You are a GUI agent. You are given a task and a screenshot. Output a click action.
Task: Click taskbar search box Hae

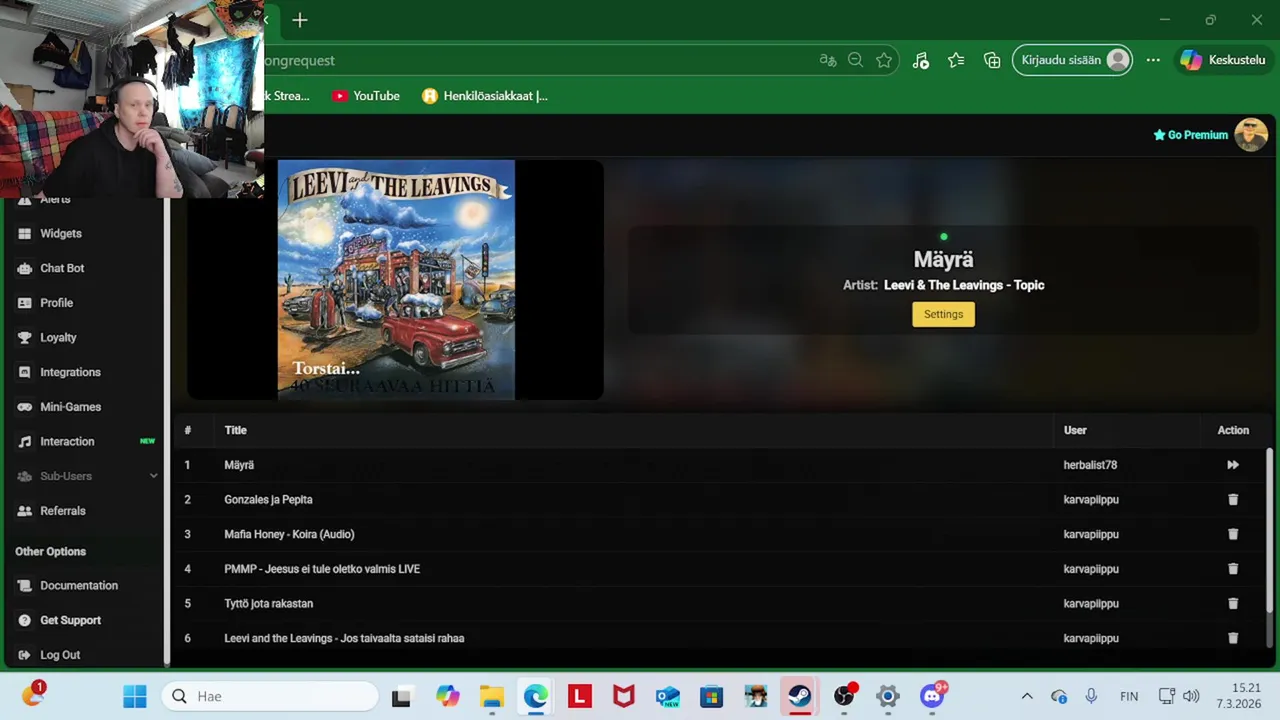pyautogui.click(x=270, y=696)
